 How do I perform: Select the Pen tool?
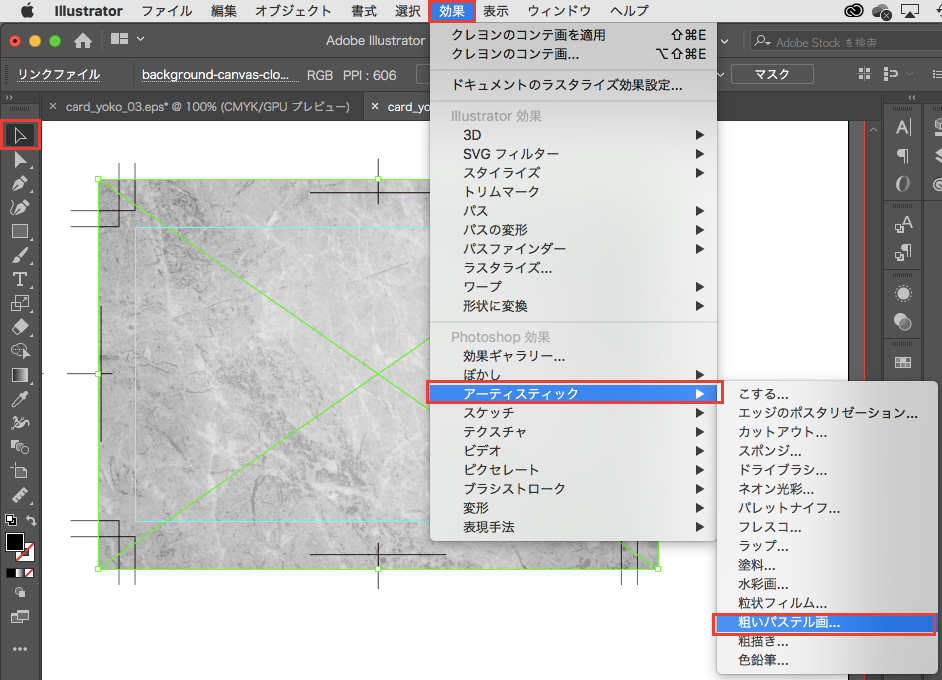coord(20,184)
